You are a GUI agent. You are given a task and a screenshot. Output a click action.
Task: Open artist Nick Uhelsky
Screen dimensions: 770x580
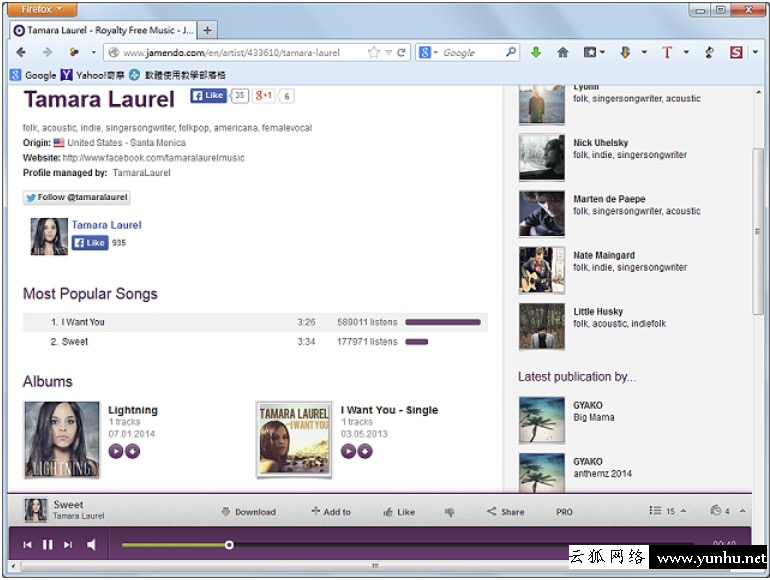601,143
